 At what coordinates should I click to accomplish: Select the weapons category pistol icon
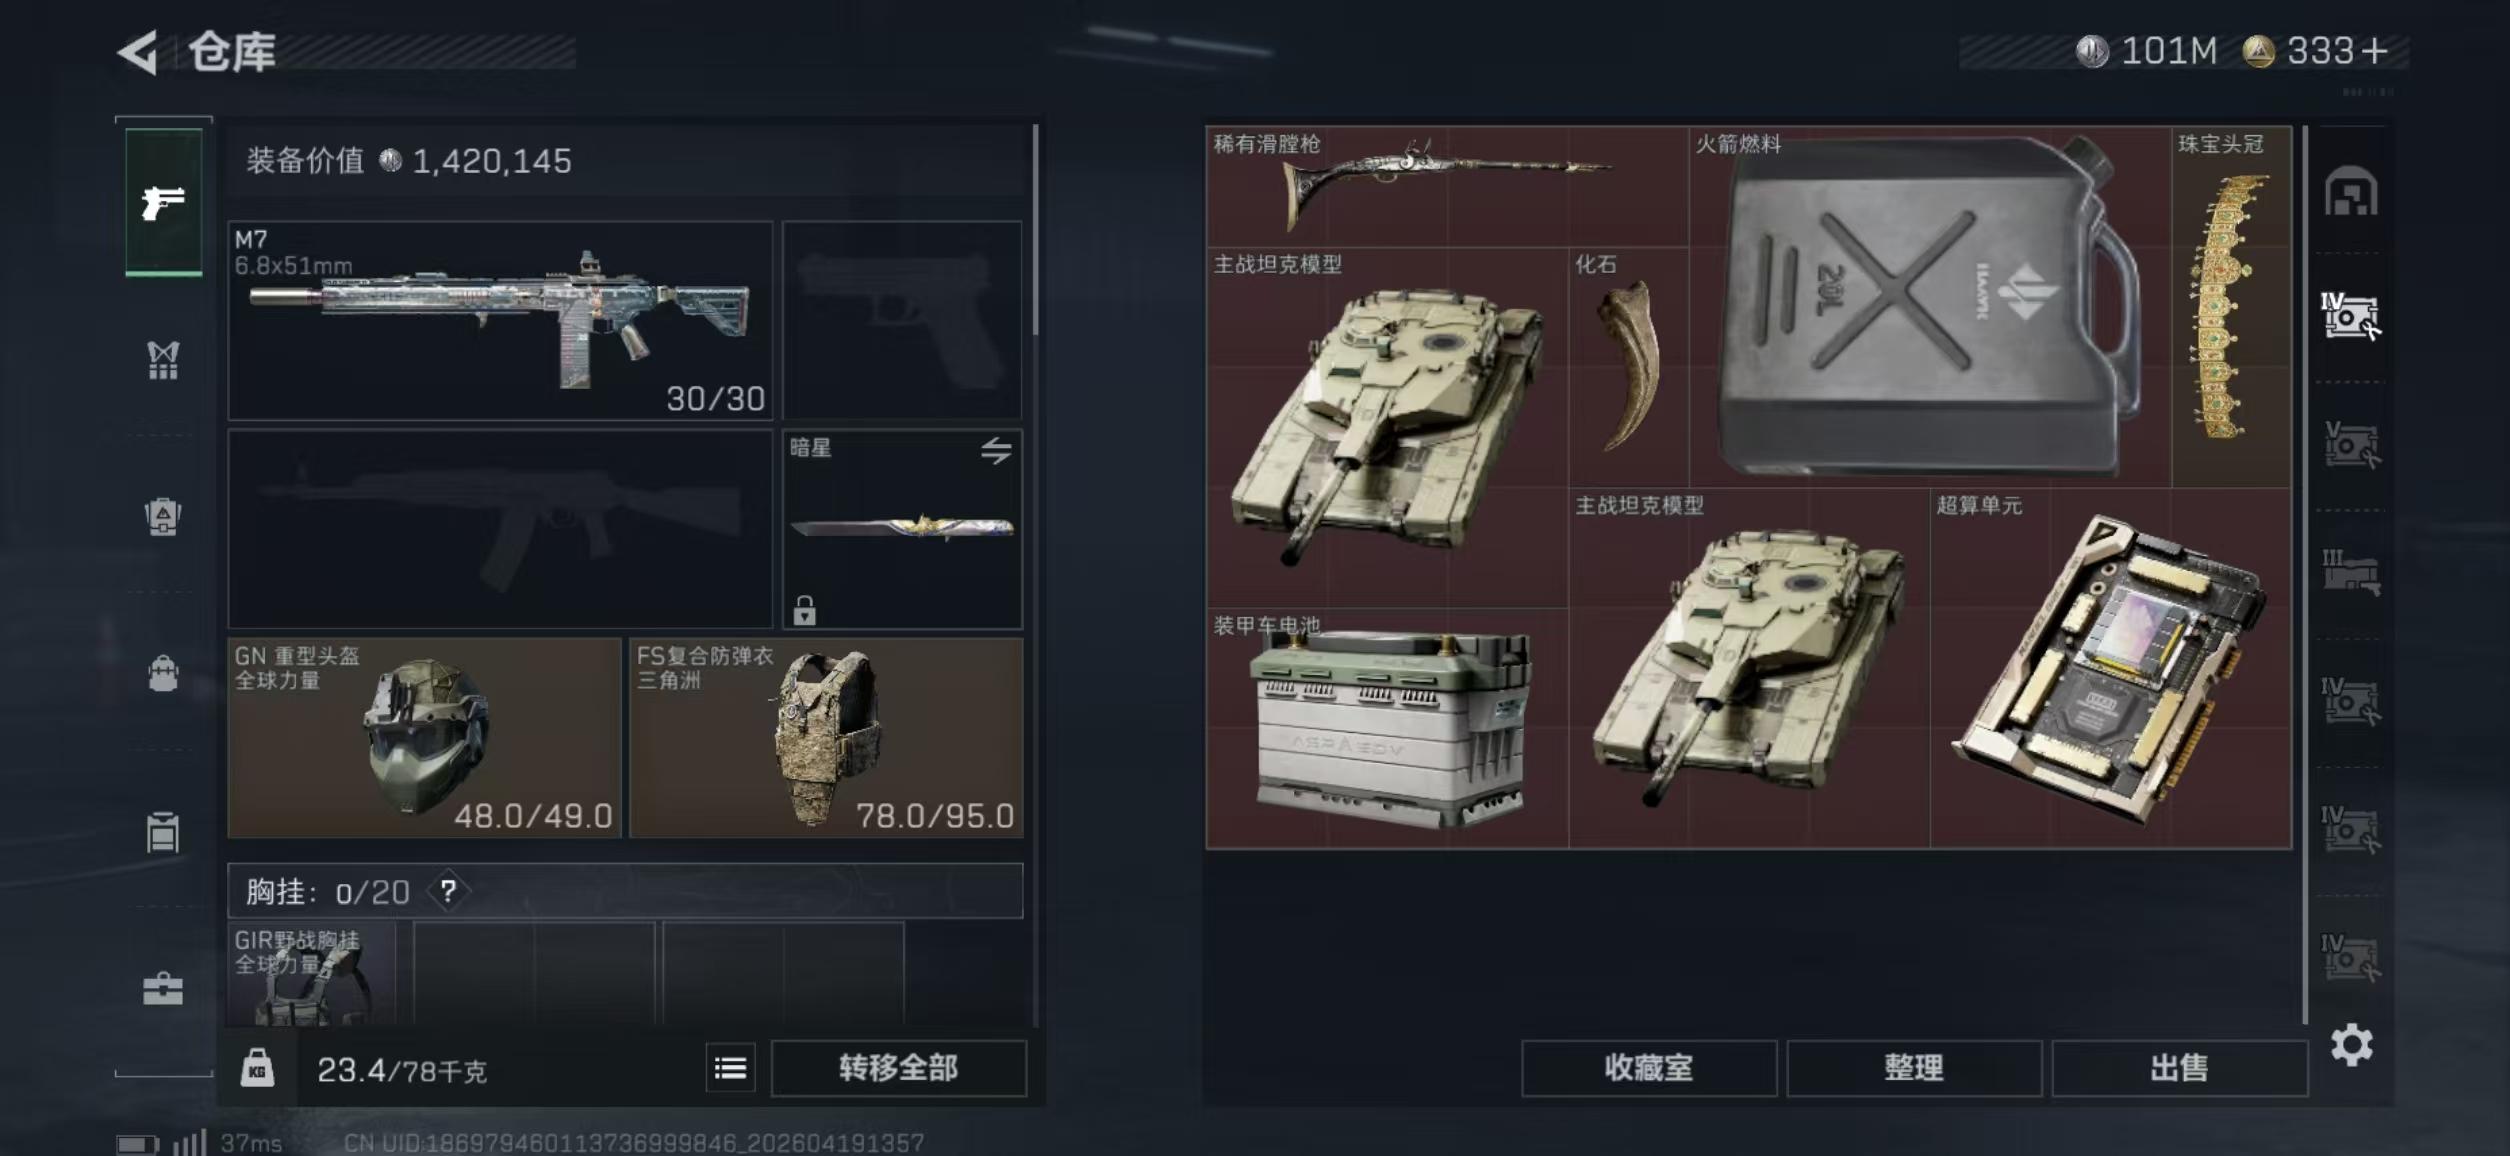point(163,203)
